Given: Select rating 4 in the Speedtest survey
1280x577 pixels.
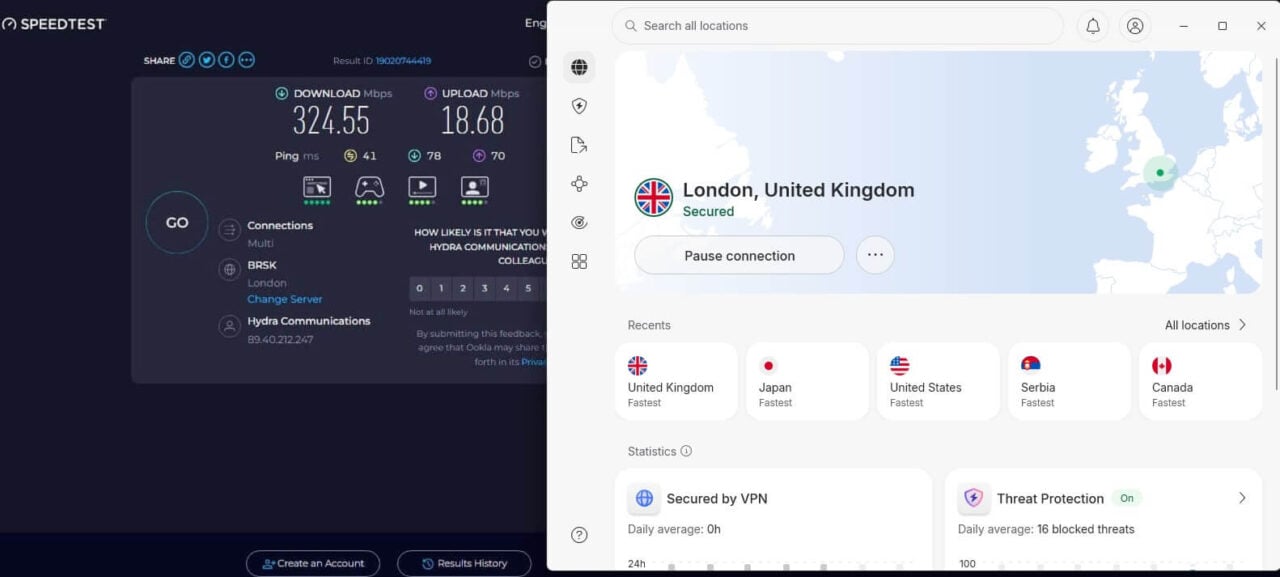Looking at the screenshot, I should coord(507,289).
